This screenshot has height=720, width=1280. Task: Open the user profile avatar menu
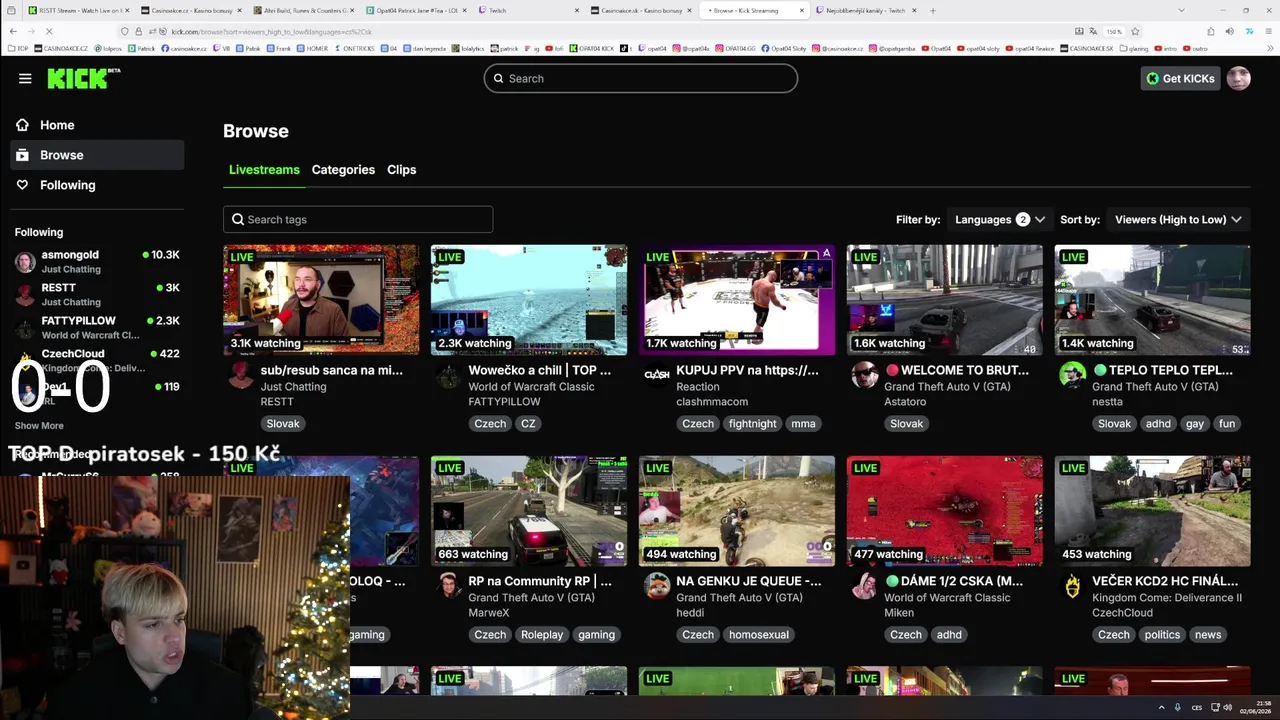click(x=1238, y=78)
